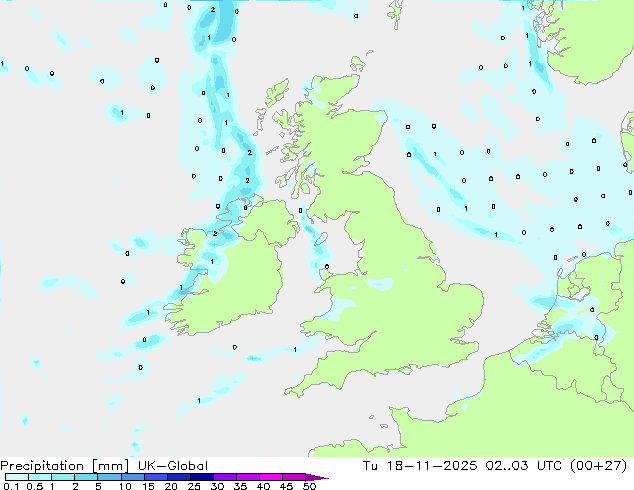Screen dimensions: 634x490
Task: Click the Isle of Man on the map
Action: tap(321, 239)
